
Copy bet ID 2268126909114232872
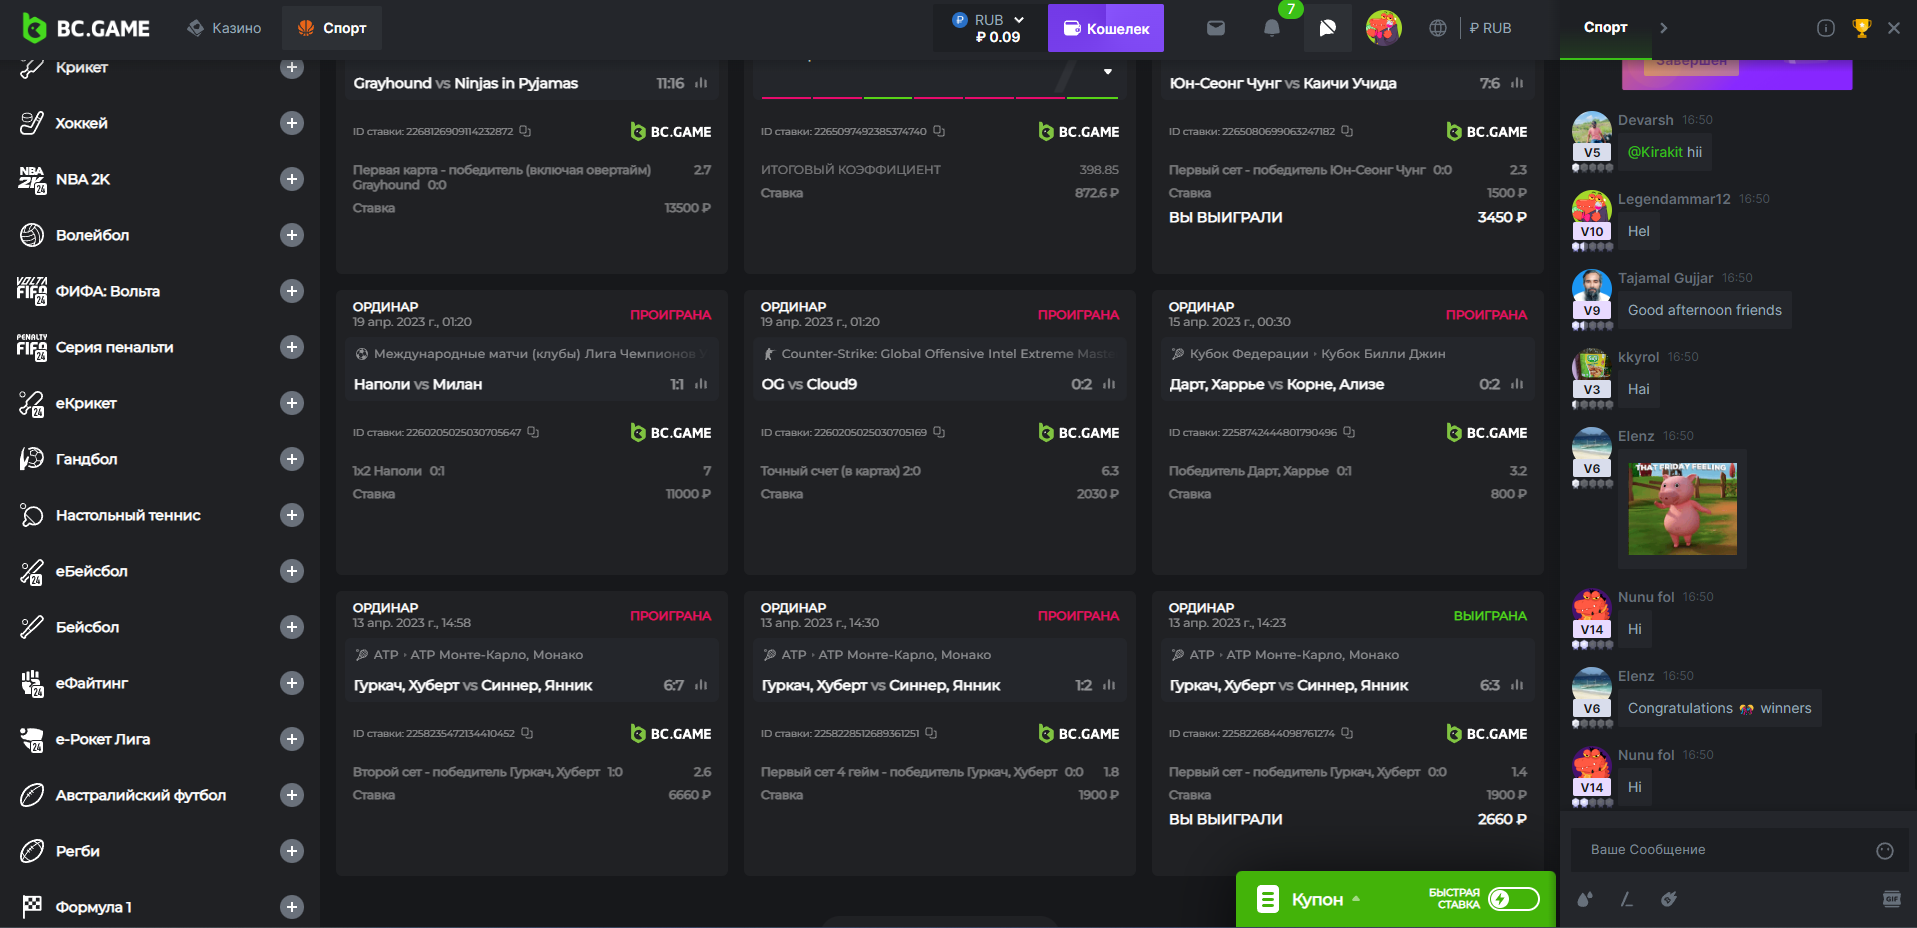coord(525,131)
